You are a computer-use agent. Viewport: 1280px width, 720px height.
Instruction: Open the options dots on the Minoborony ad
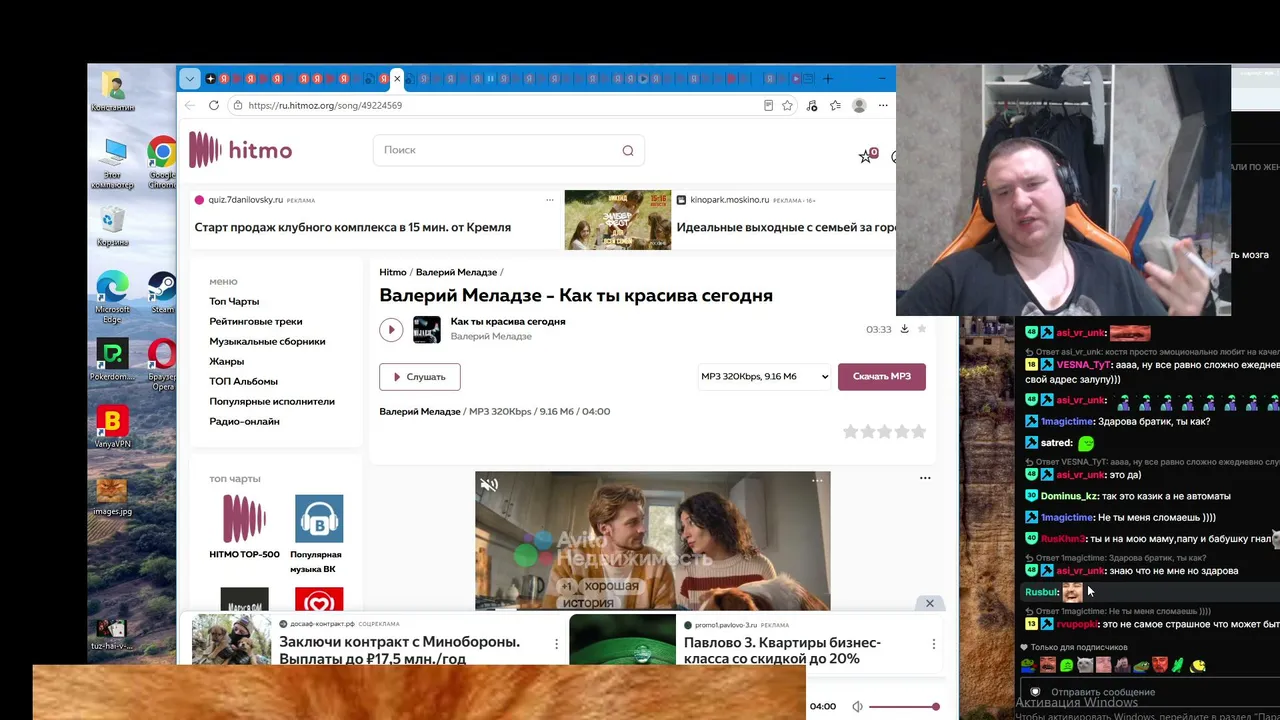point(557,644)
